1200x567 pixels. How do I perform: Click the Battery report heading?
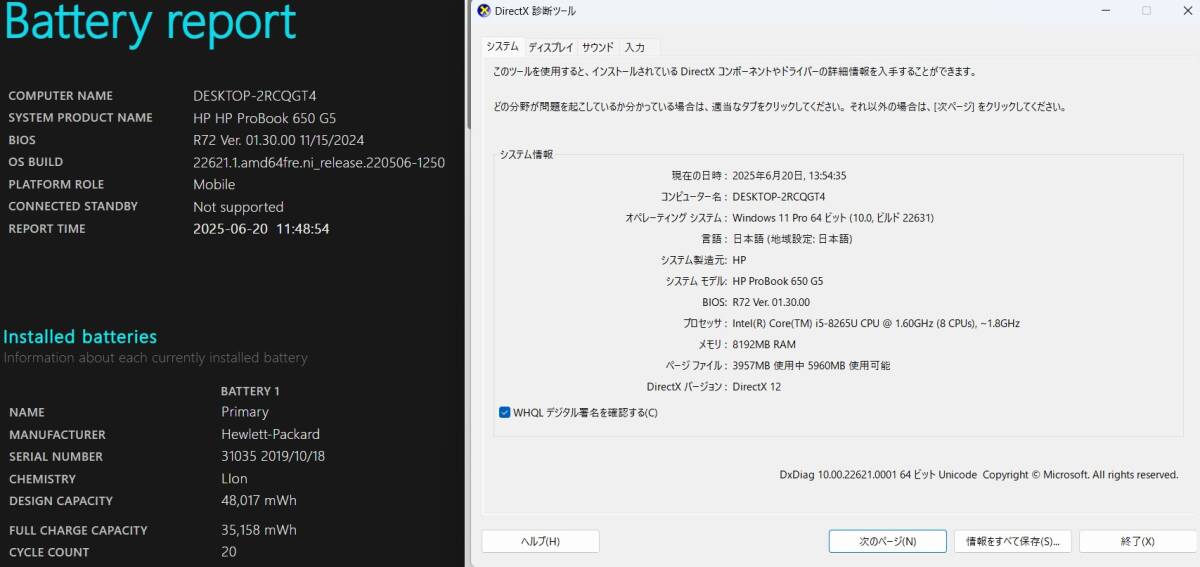pos(152,21)
